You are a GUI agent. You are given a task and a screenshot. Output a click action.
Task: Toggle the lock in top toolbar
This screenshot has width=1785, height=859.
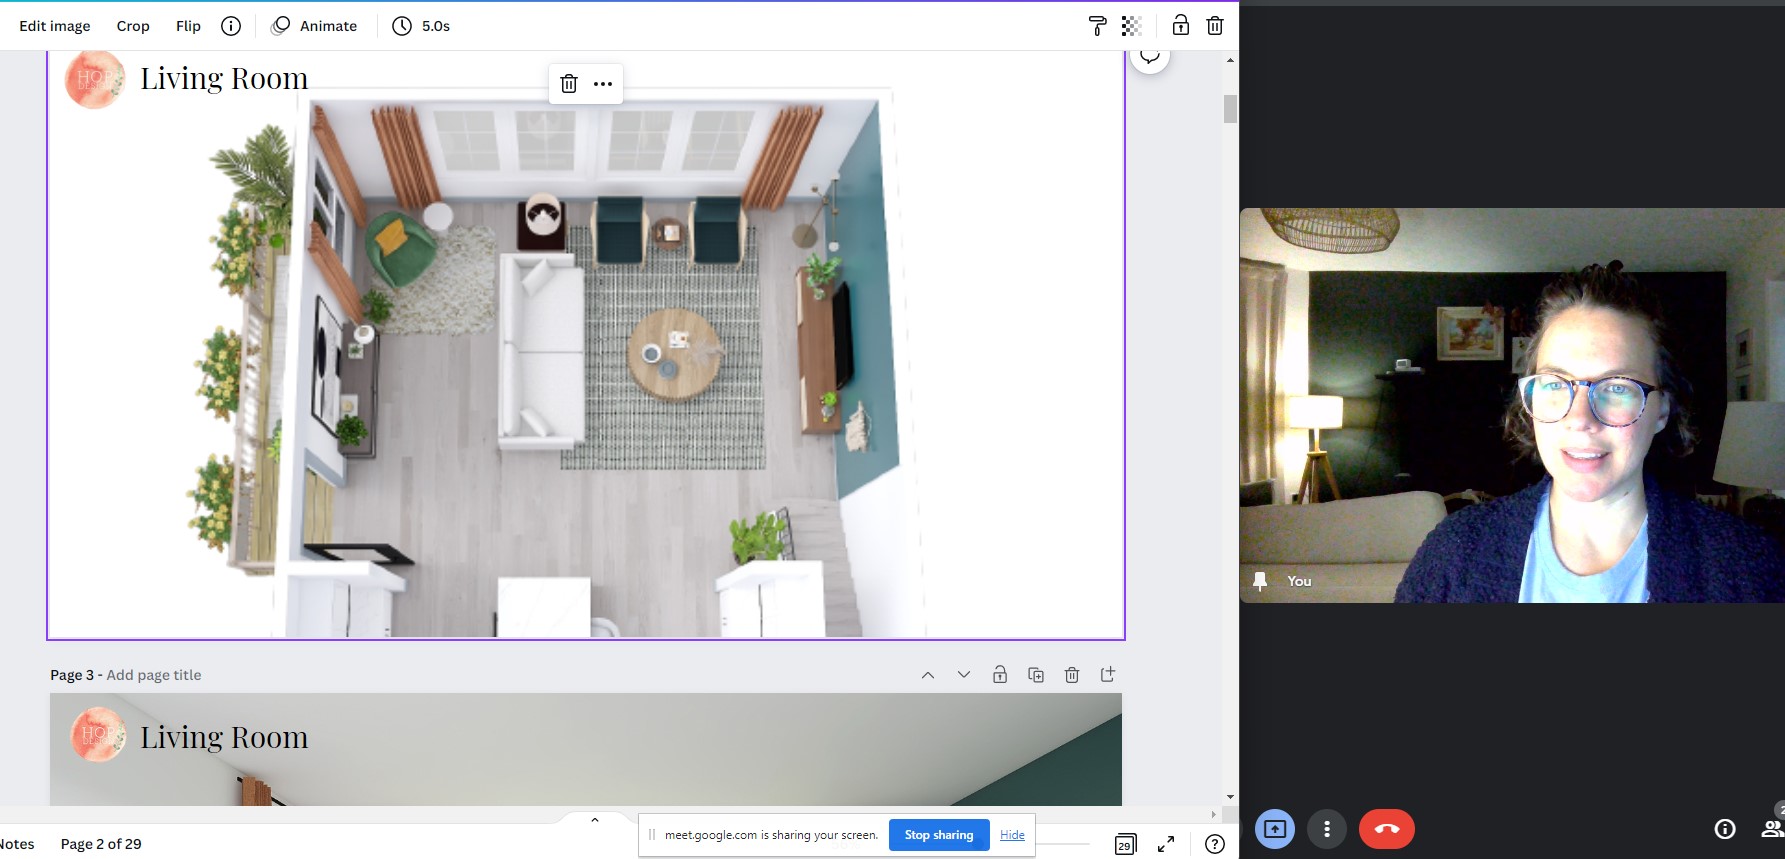(x=1181, y=26)
